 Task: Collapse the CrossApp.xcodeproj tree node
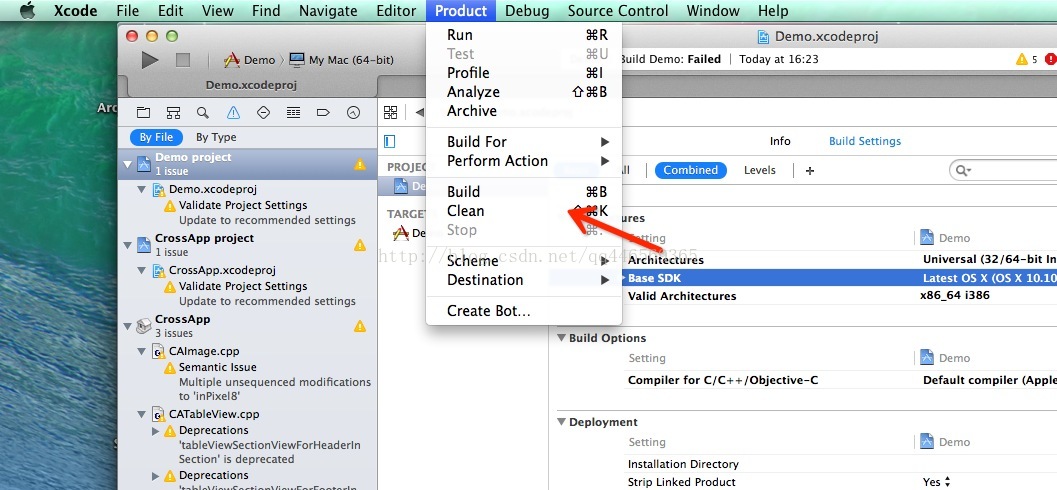click(142, 270)
